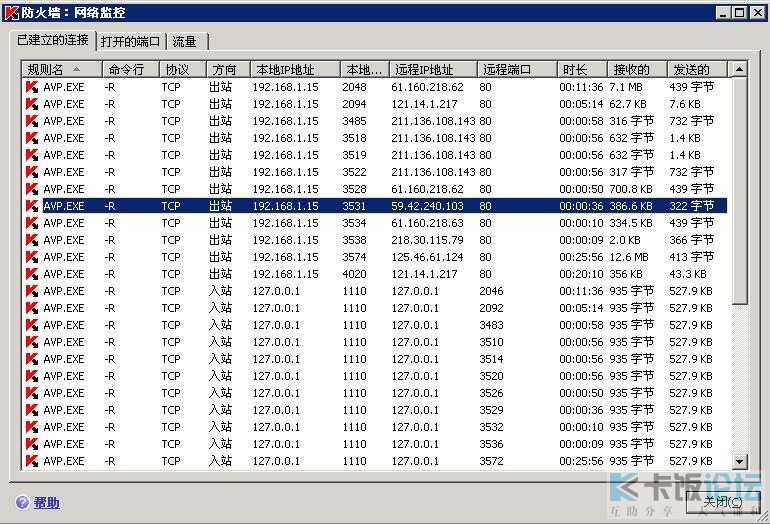The height and width of the screenshot is (524, 770).
Task: Click the icon of row with local port 3485
Action: point(32,121)
